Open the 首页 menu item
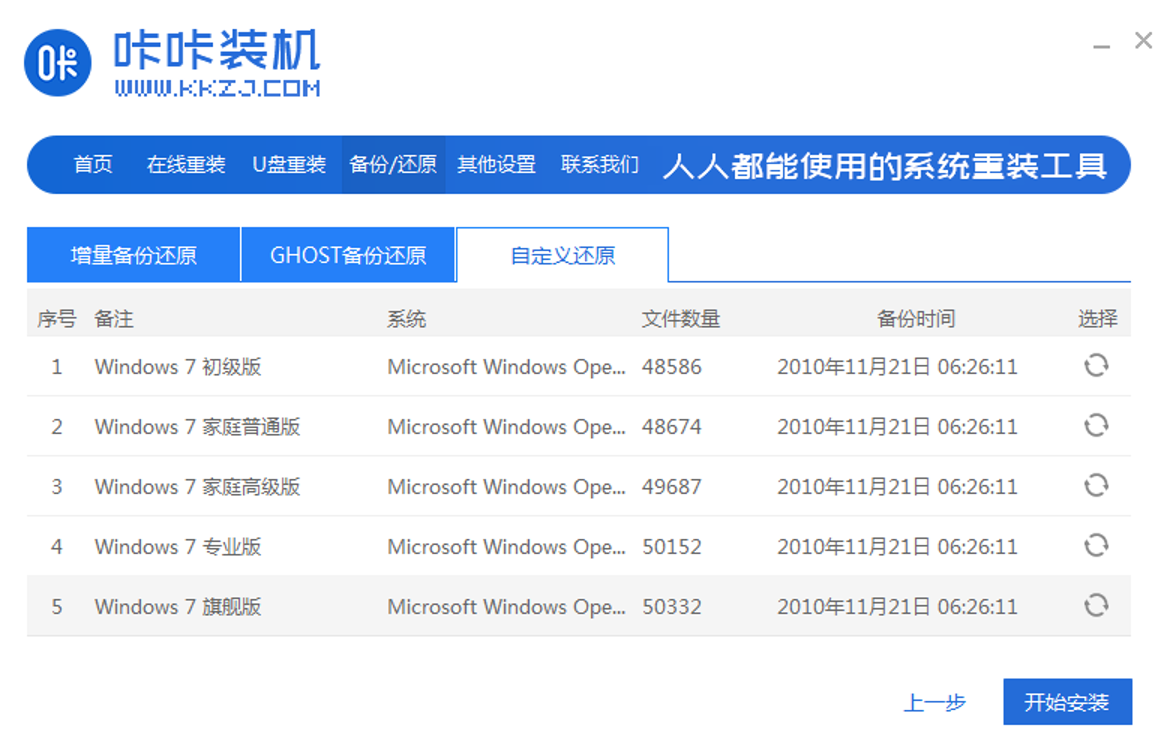 pos(93,165)
